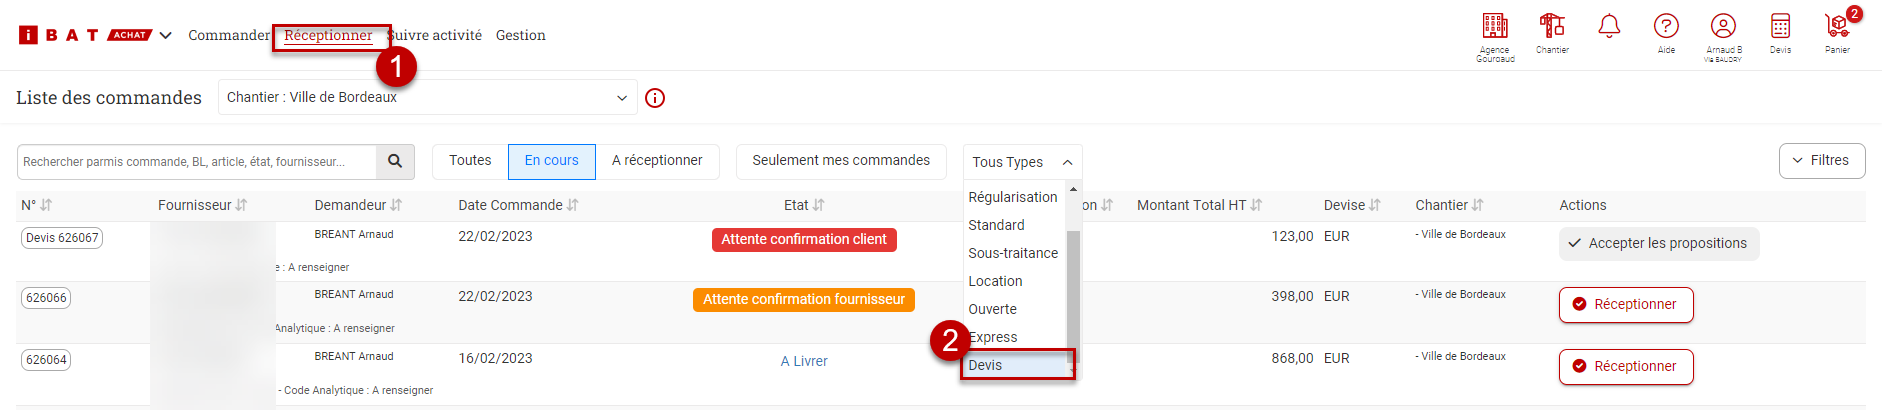The image size is (1882, 410).
Task: Select the En cours filter
Action: [551, 161]
